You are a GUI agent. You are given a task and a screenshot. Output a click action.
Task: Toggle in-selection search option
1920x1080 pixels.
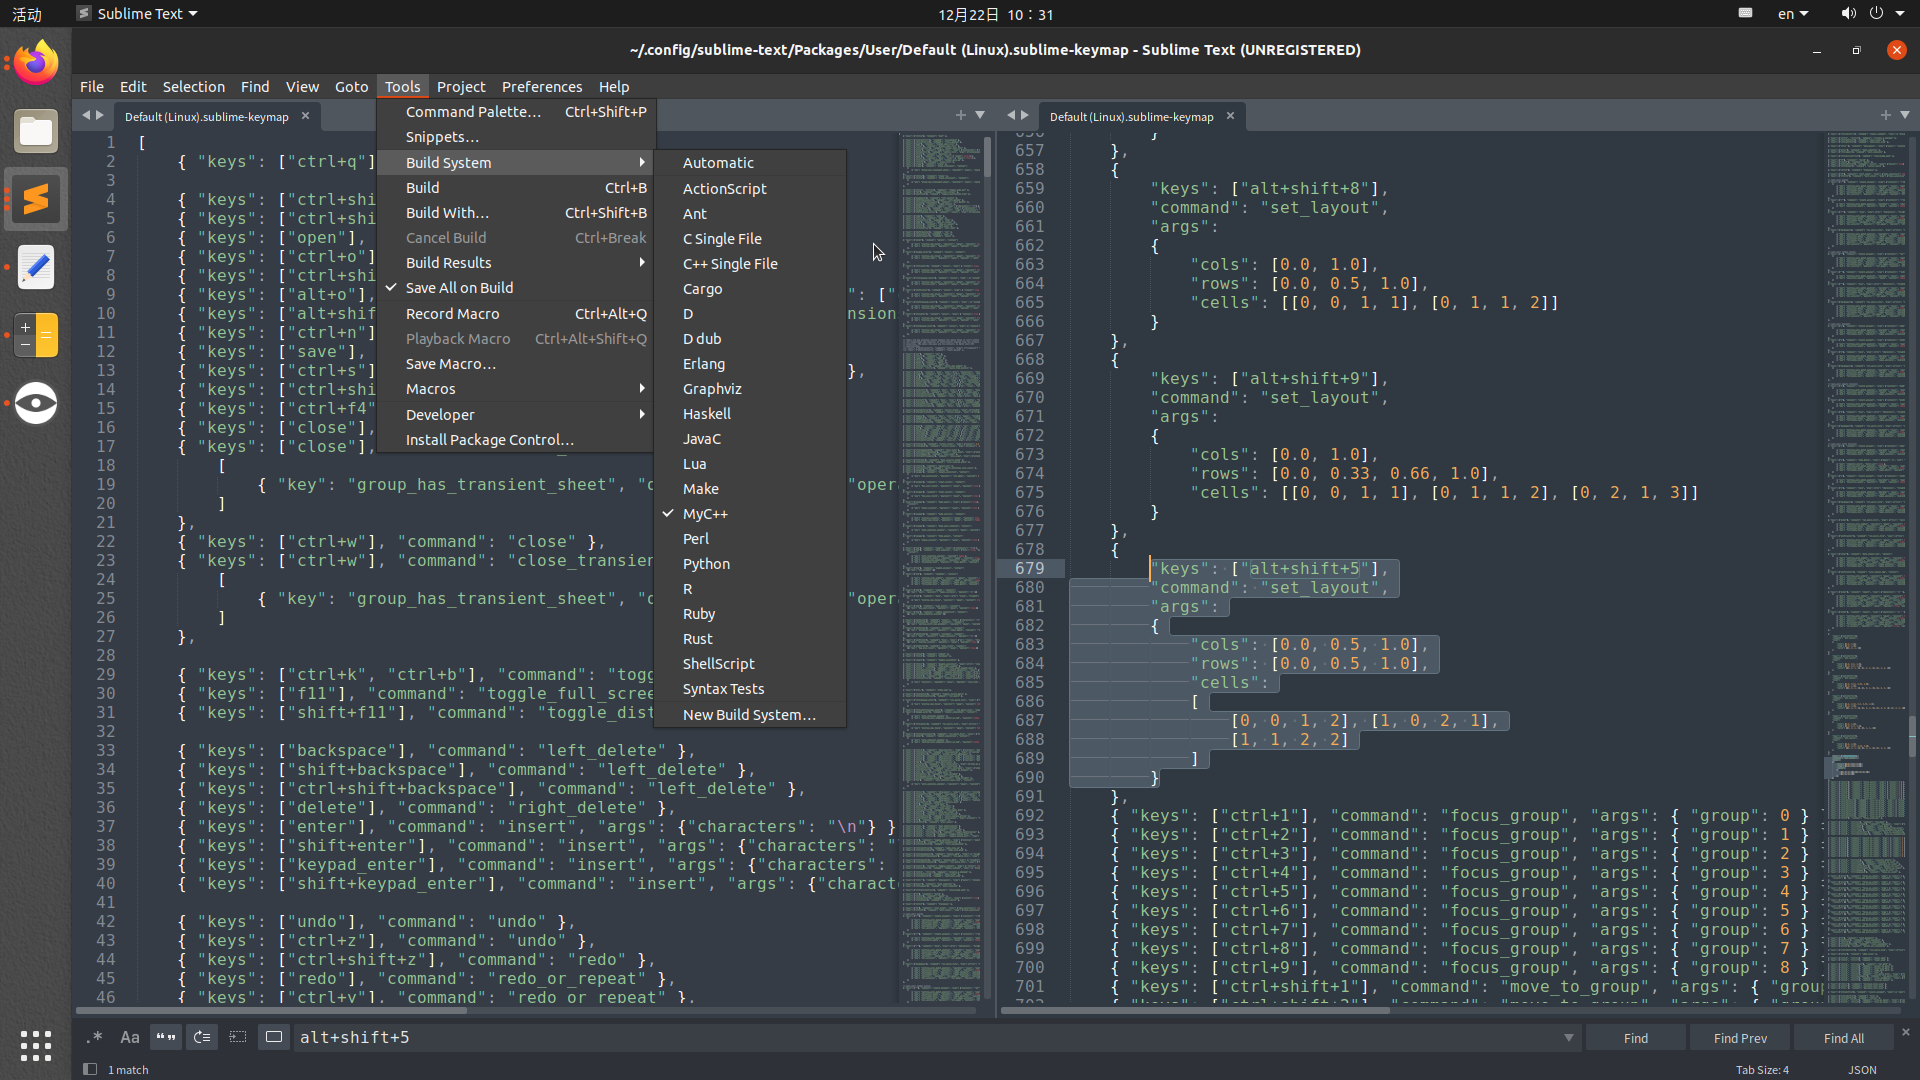tap(238, 1037)
